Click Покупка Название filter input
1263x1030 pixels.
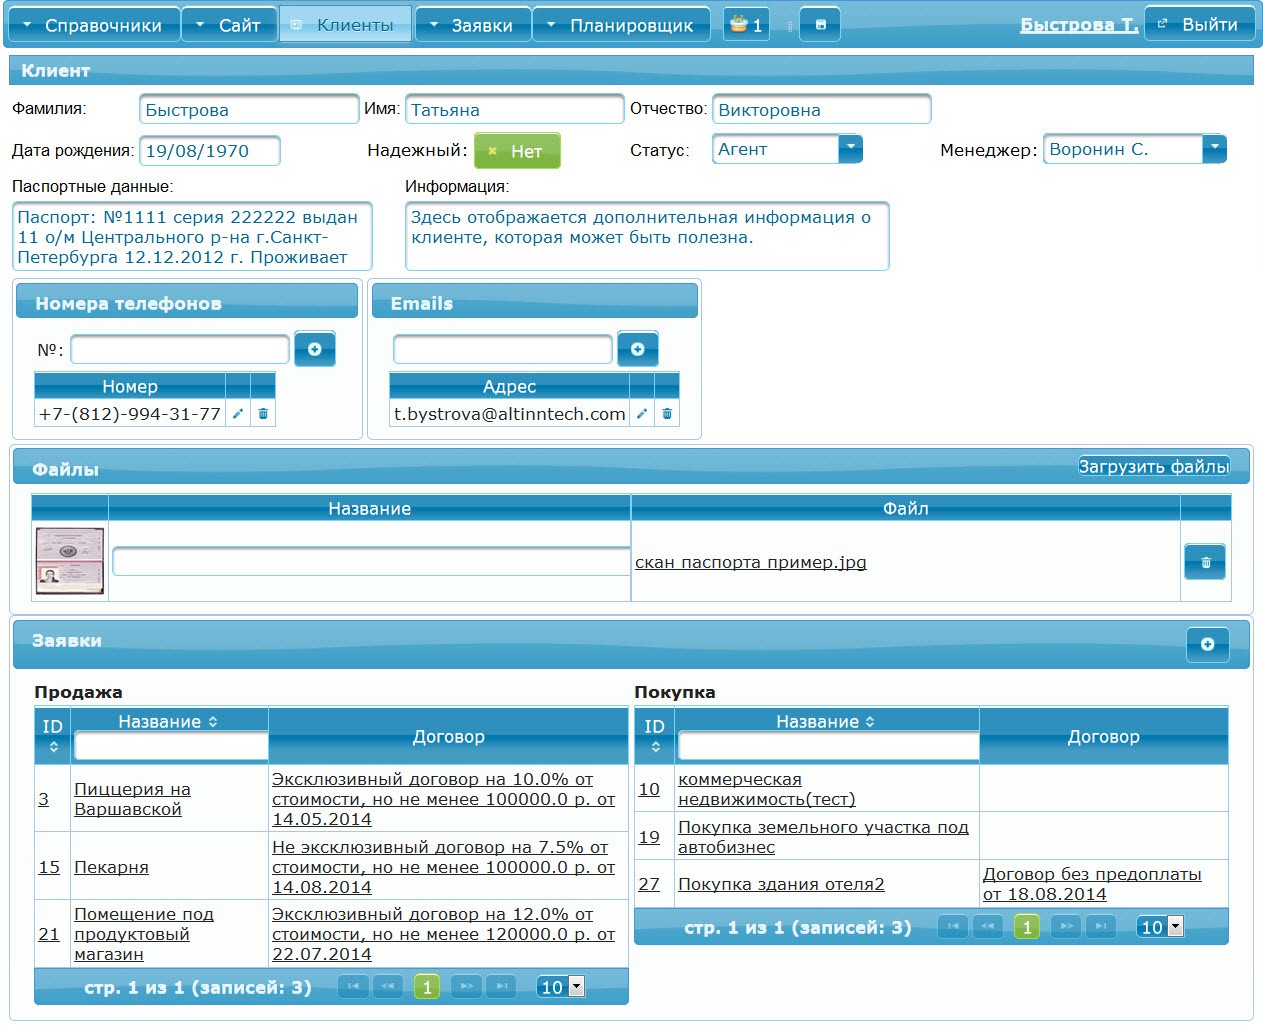point(828,746)
